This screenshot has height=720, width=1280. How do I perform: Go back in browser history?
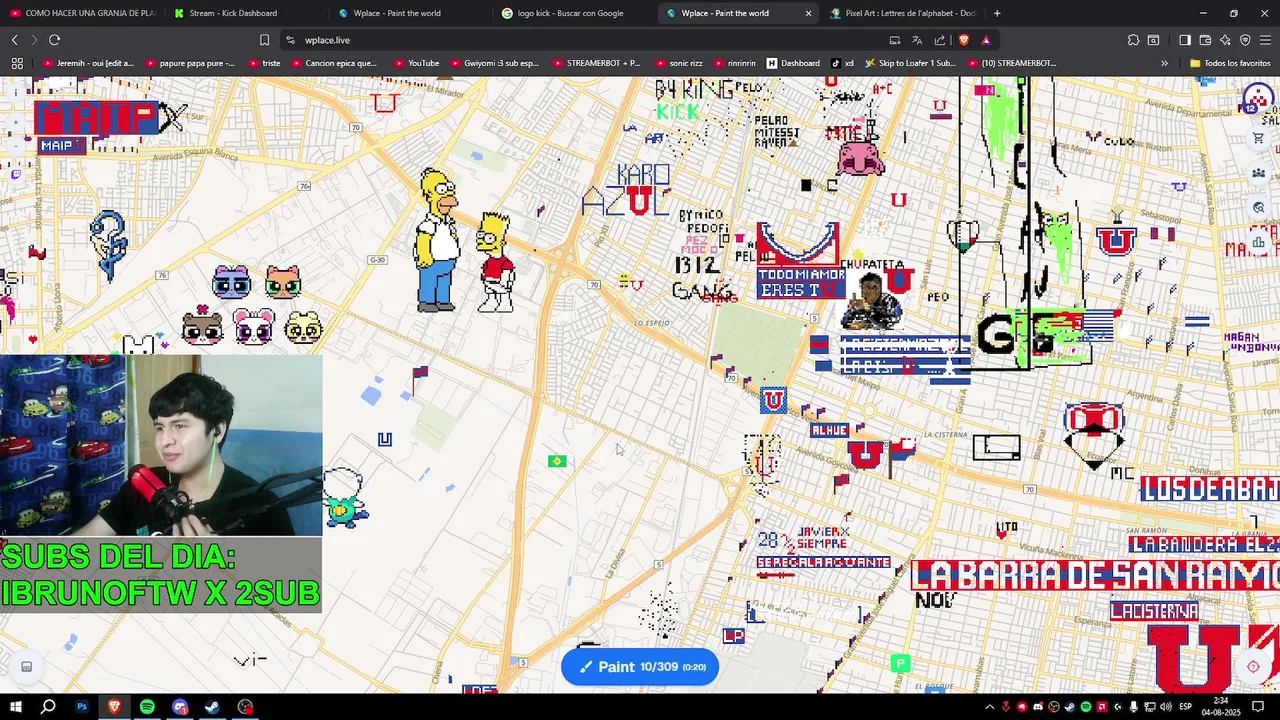tap(15, 40)
